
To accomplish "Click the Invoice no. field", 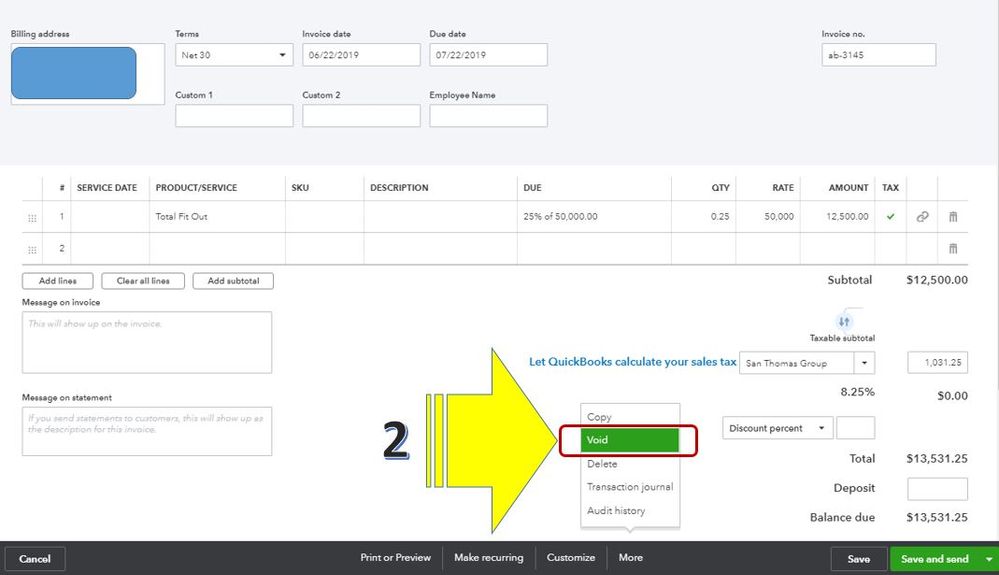I will click(879, 55).
